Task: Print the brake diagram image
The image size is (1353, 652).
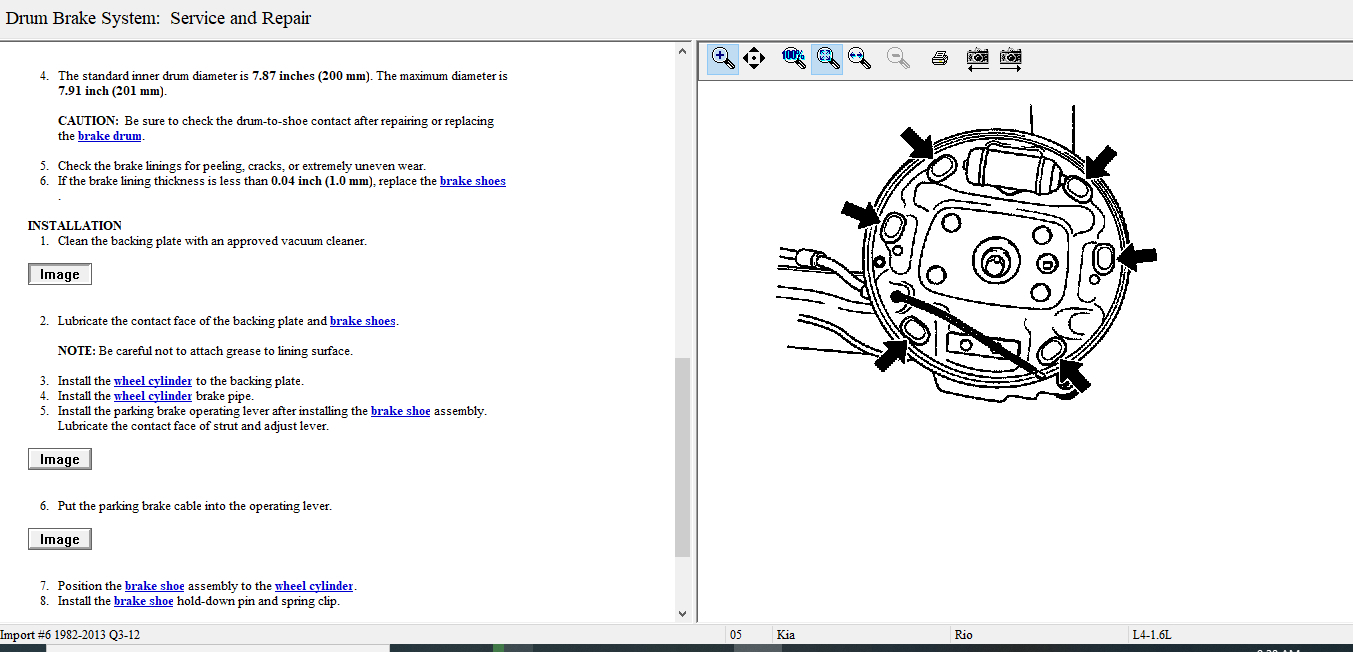Action: tap(939, 58)
